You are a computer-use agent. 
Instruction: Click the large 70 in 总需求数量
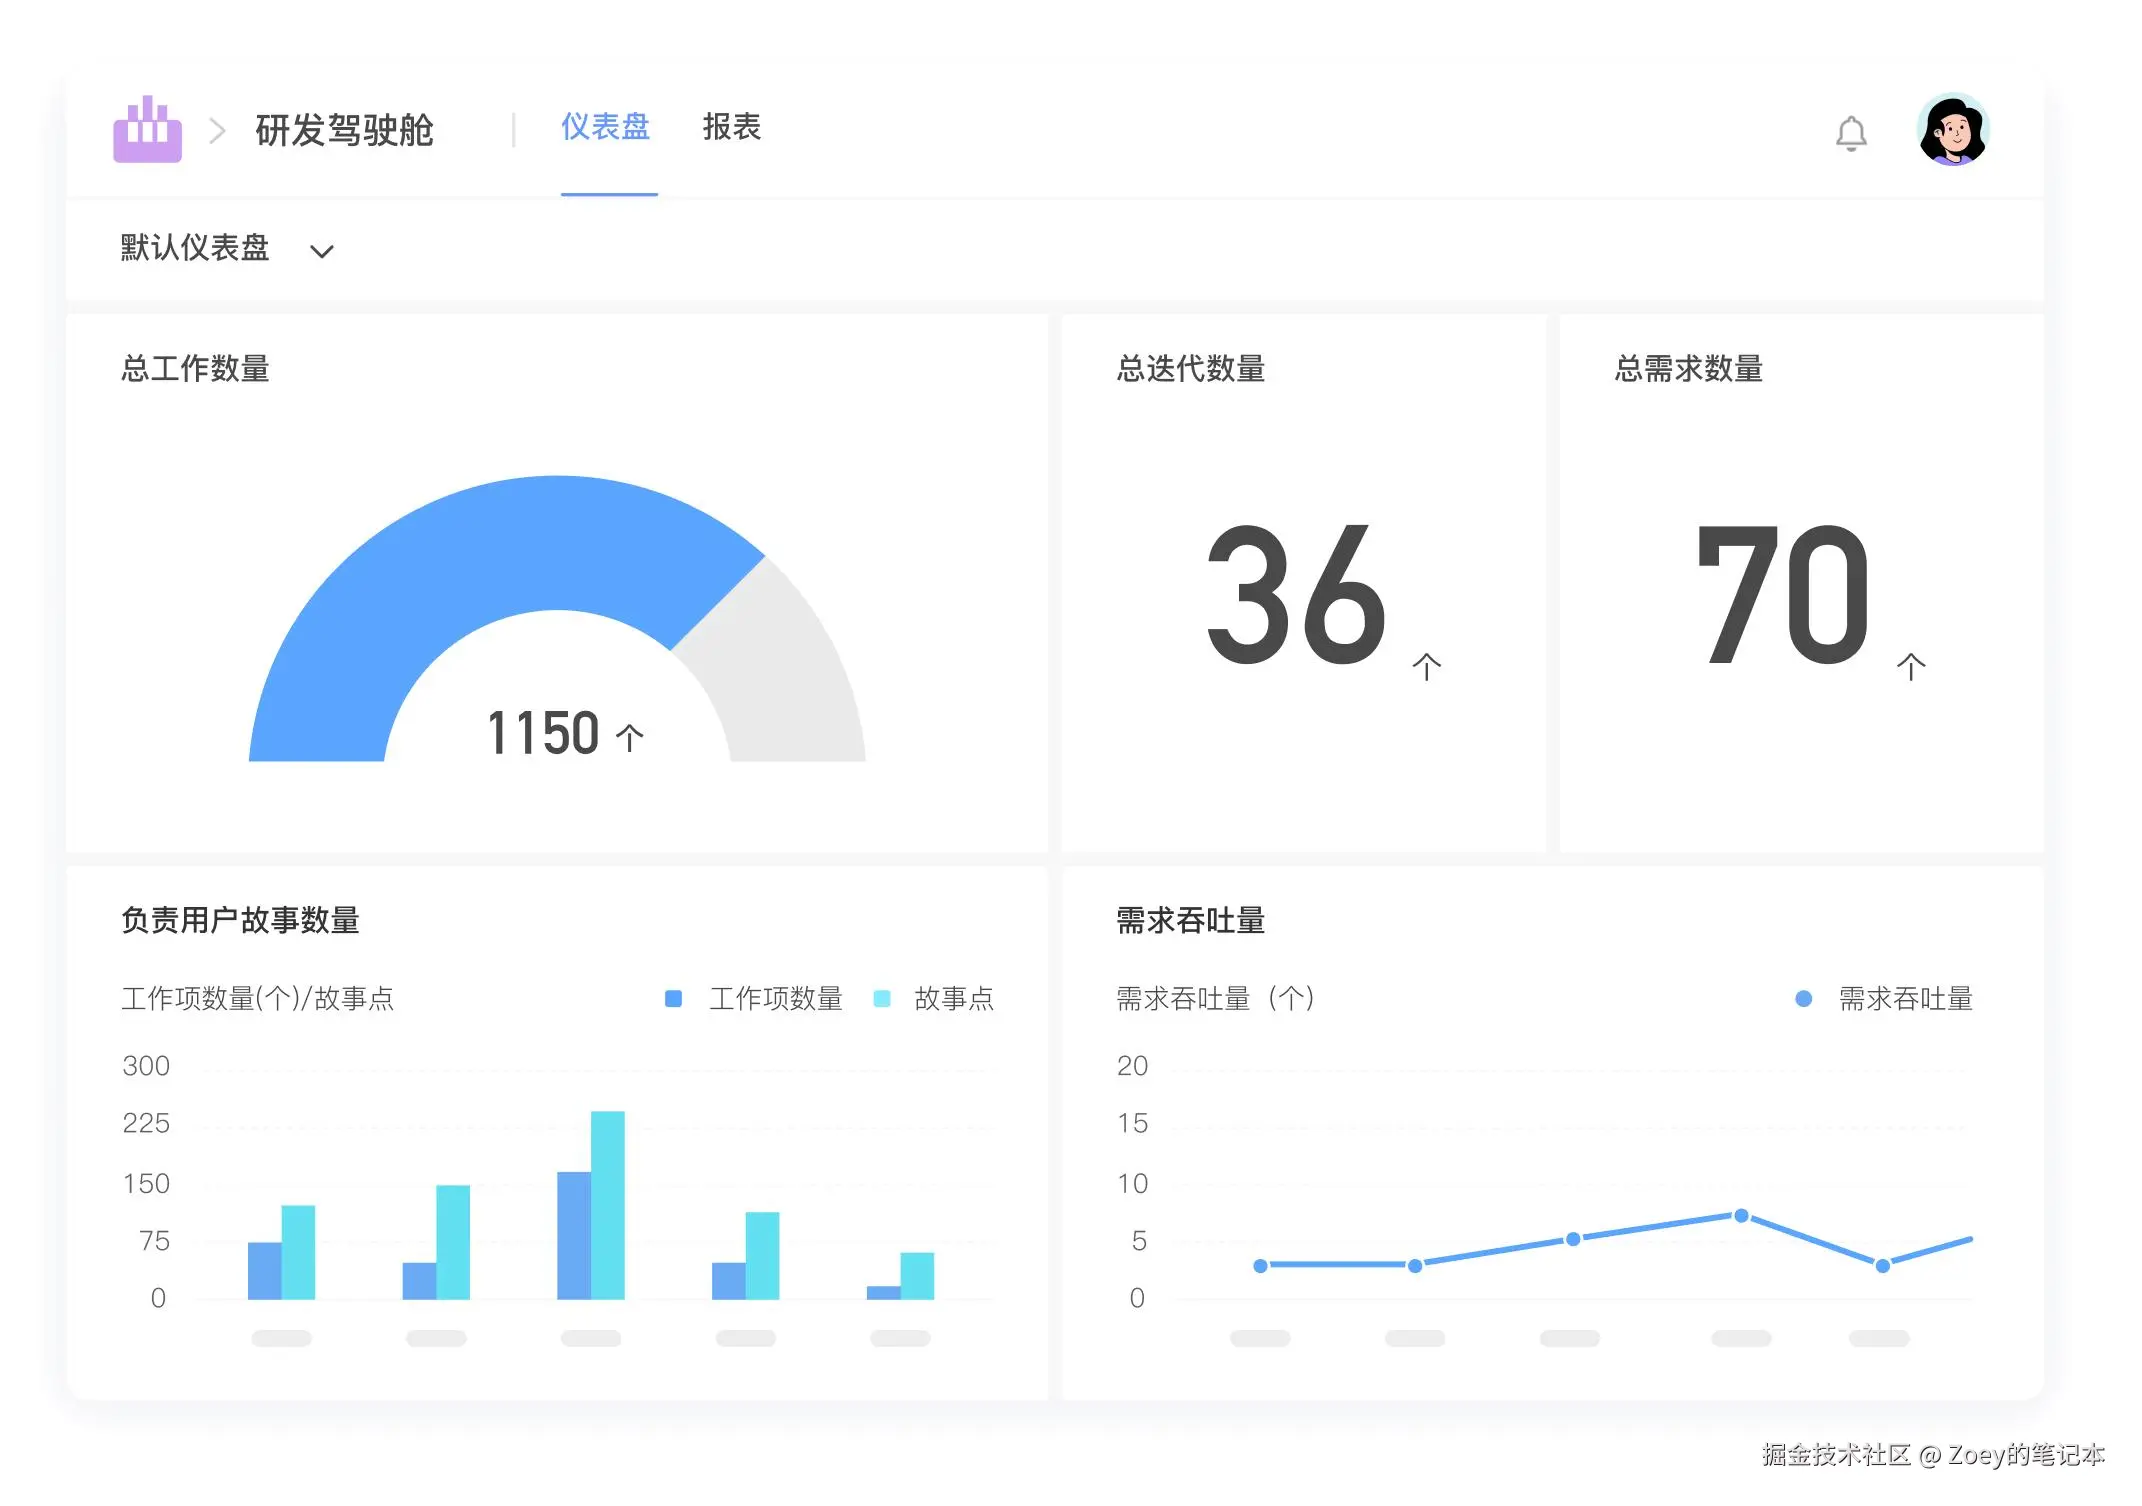(x=1782, y=595)
